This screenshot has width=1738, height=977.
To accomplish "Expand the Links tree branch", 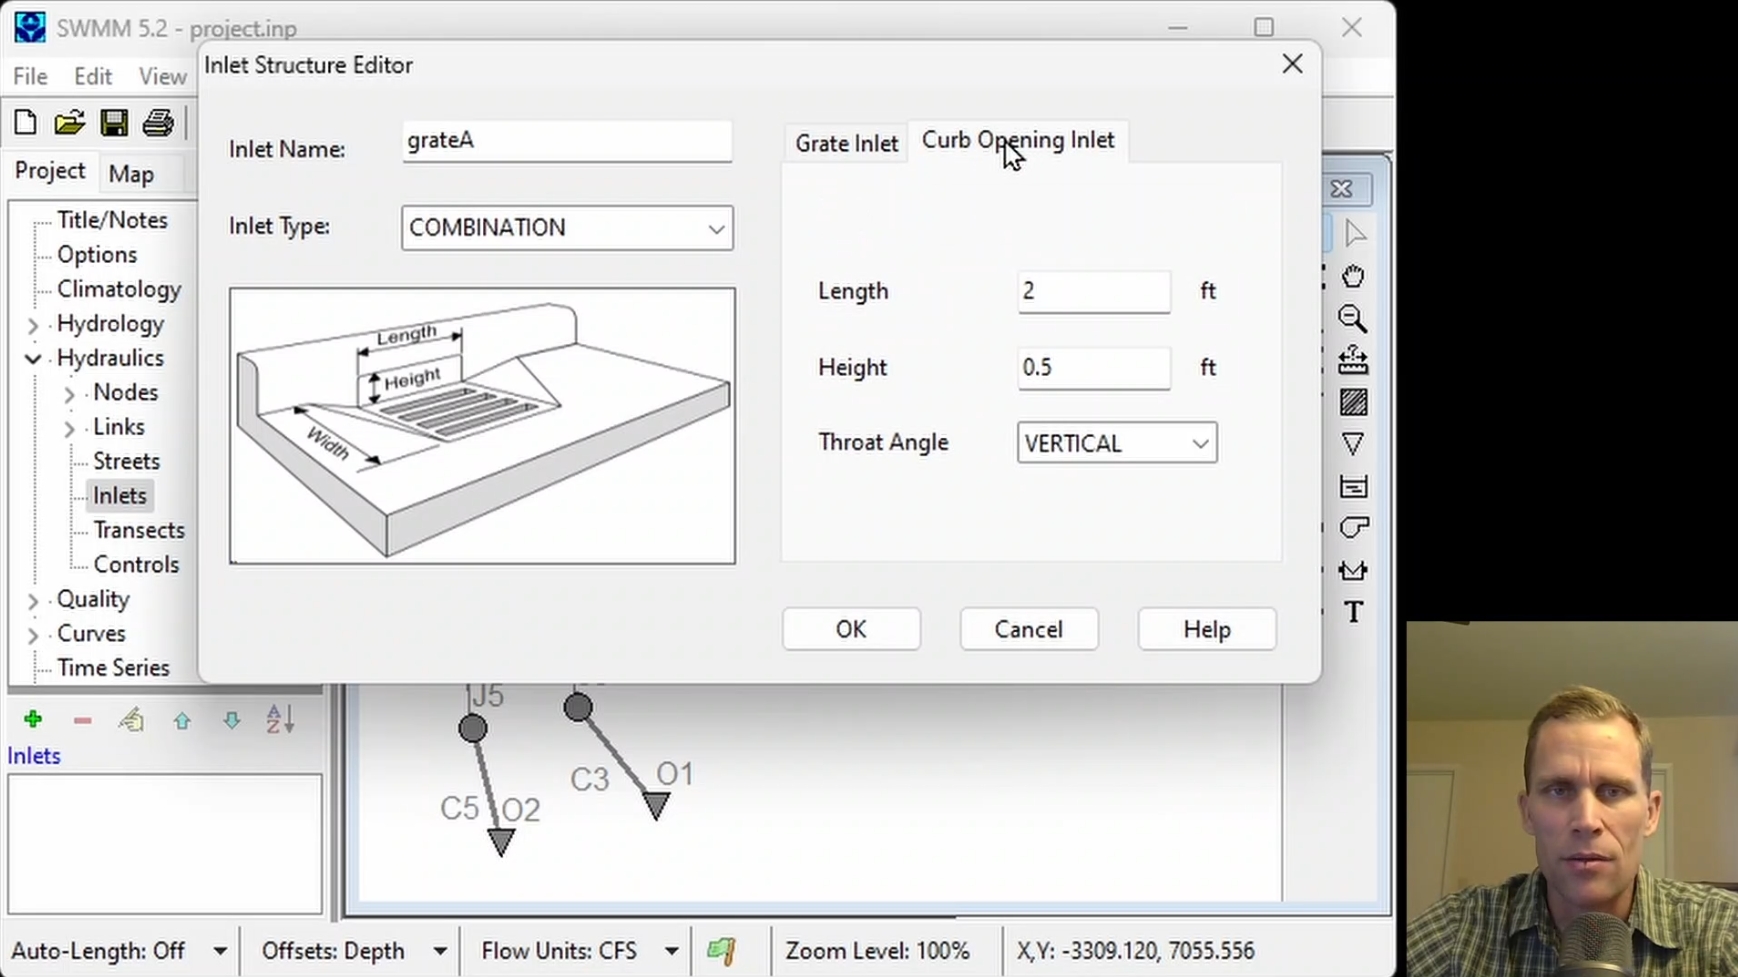I will [69, 428].
